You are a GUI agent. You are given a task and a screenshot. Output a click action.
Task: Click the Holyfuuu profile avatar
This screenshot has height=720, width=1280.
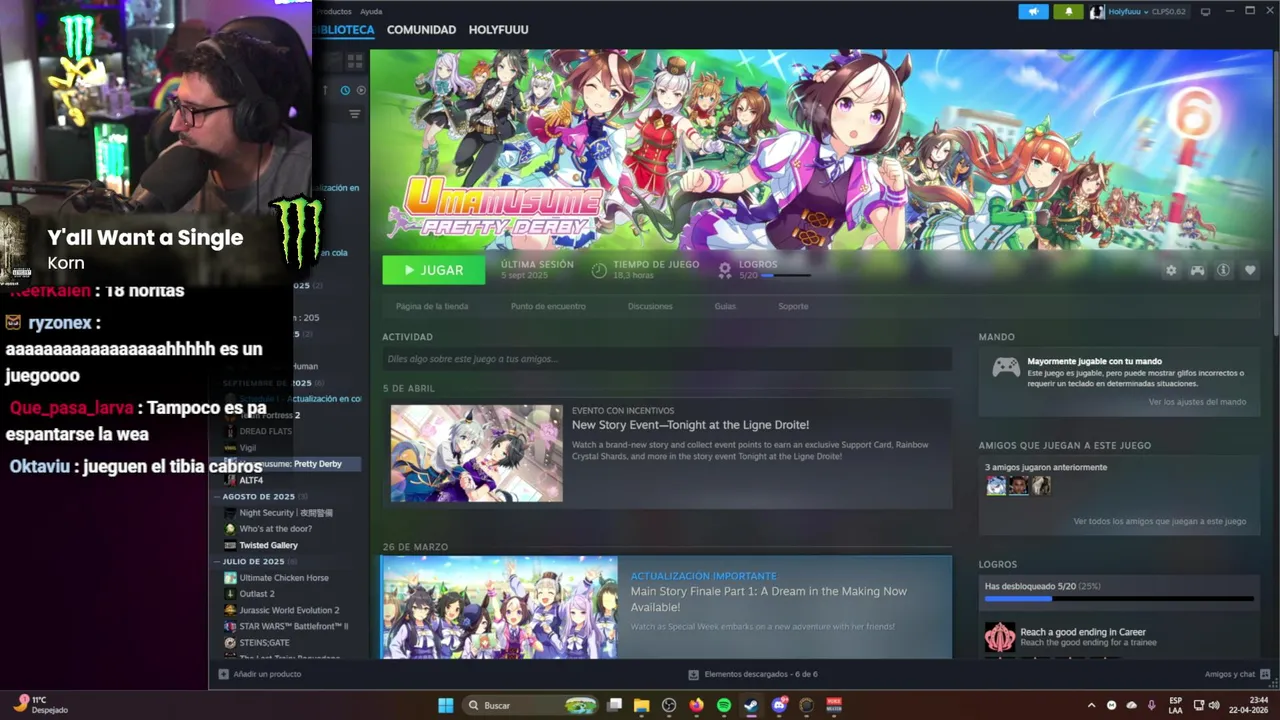(x=1097, y=11)
